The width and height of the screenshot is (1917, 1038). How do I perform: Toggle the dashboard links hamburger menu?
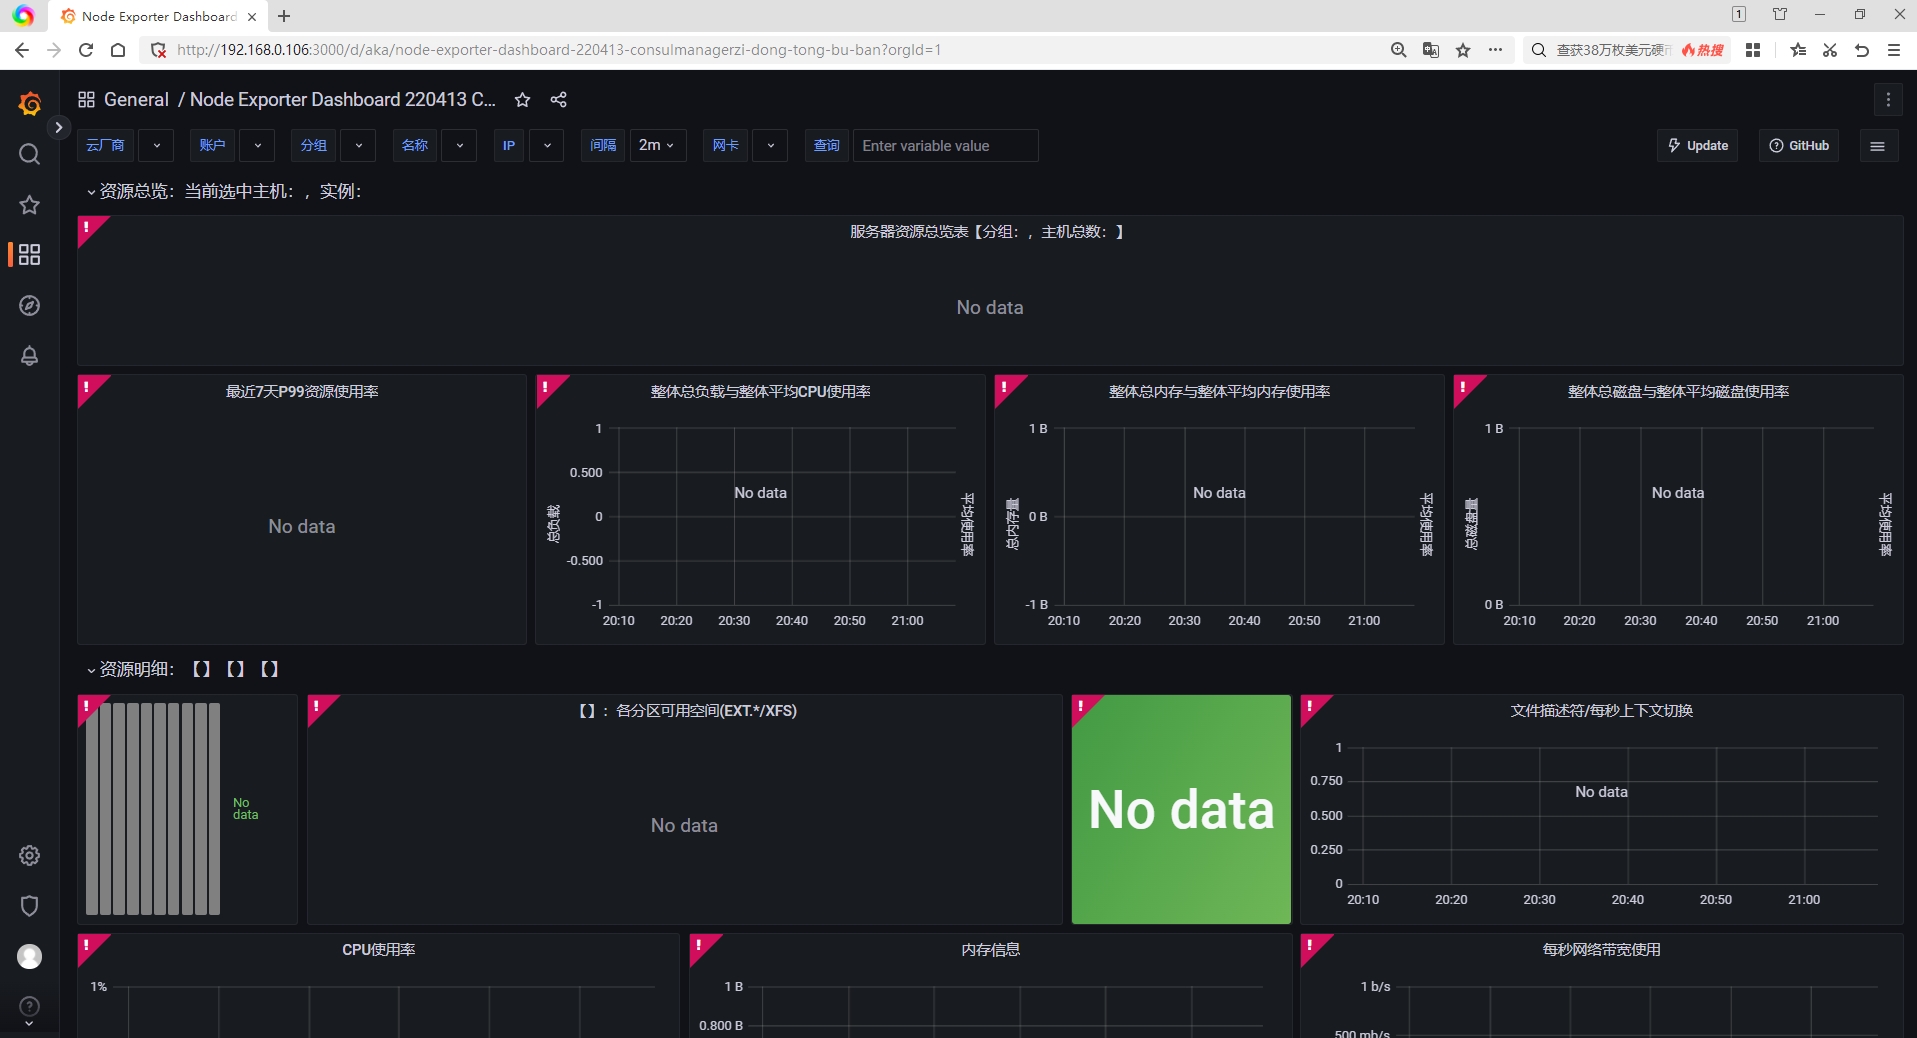pyautogui.click(x=1877, y=146)
